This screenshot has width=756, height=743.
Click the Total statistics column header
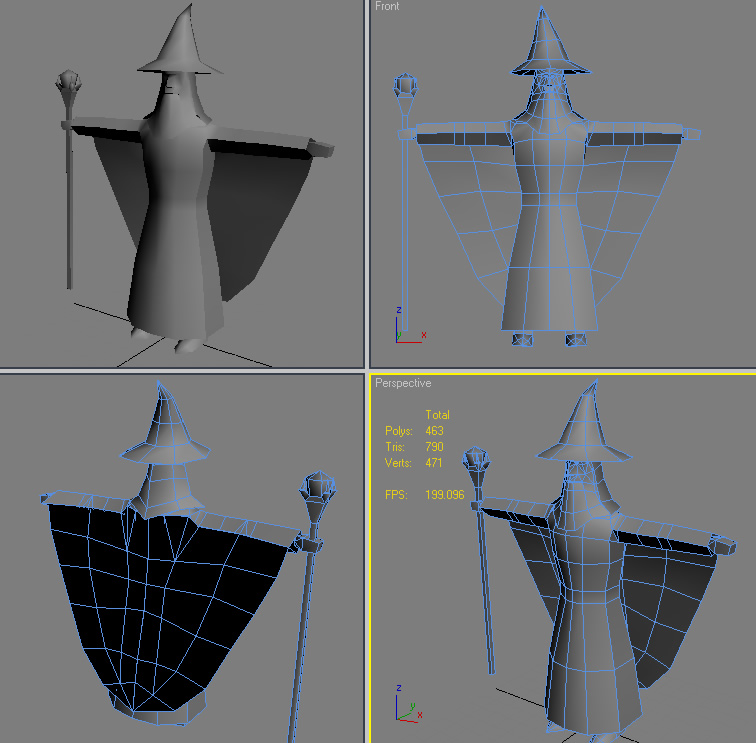(x=437, y=415)
